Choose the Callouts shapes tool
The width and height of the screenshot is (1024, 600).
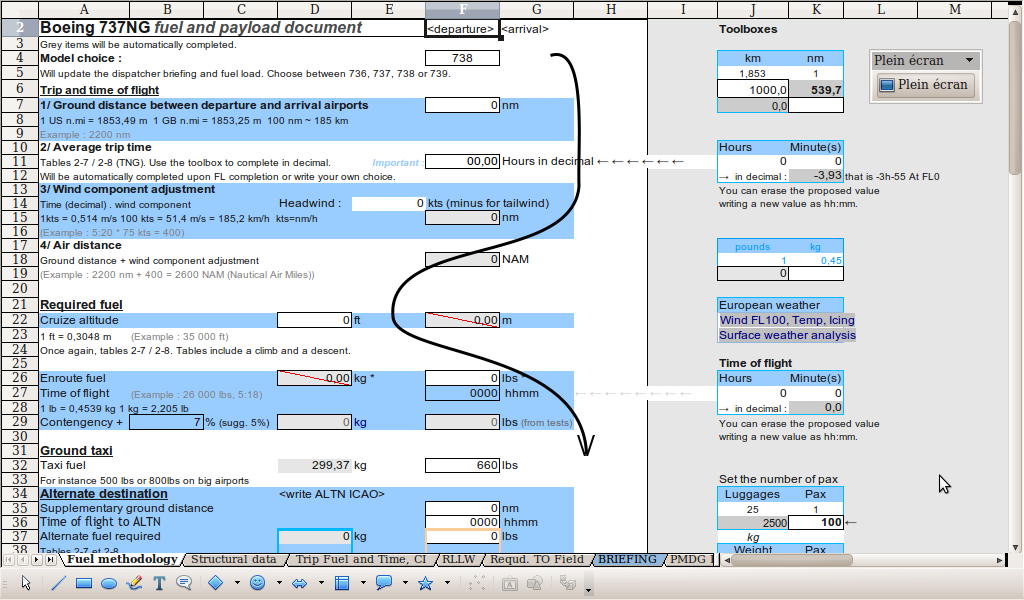click(384, 583)
